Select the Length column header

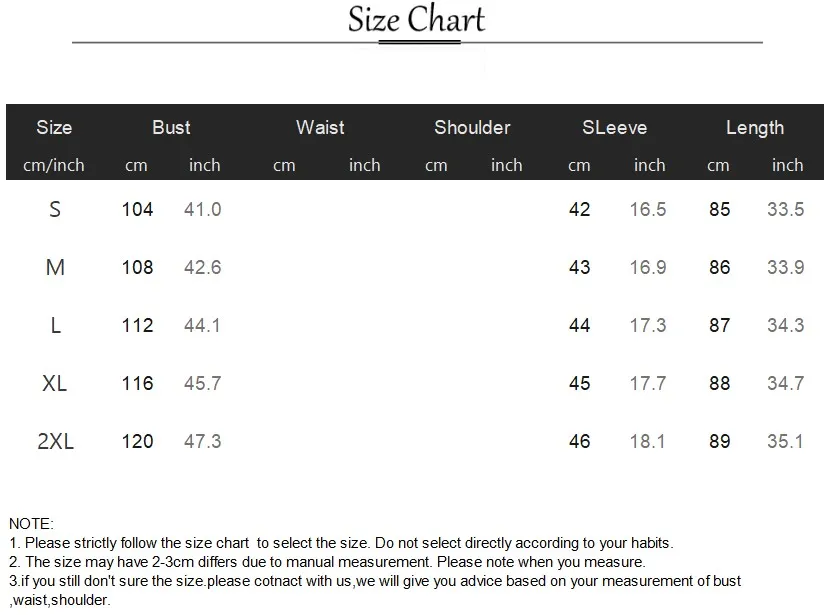[x=755, y=128]
